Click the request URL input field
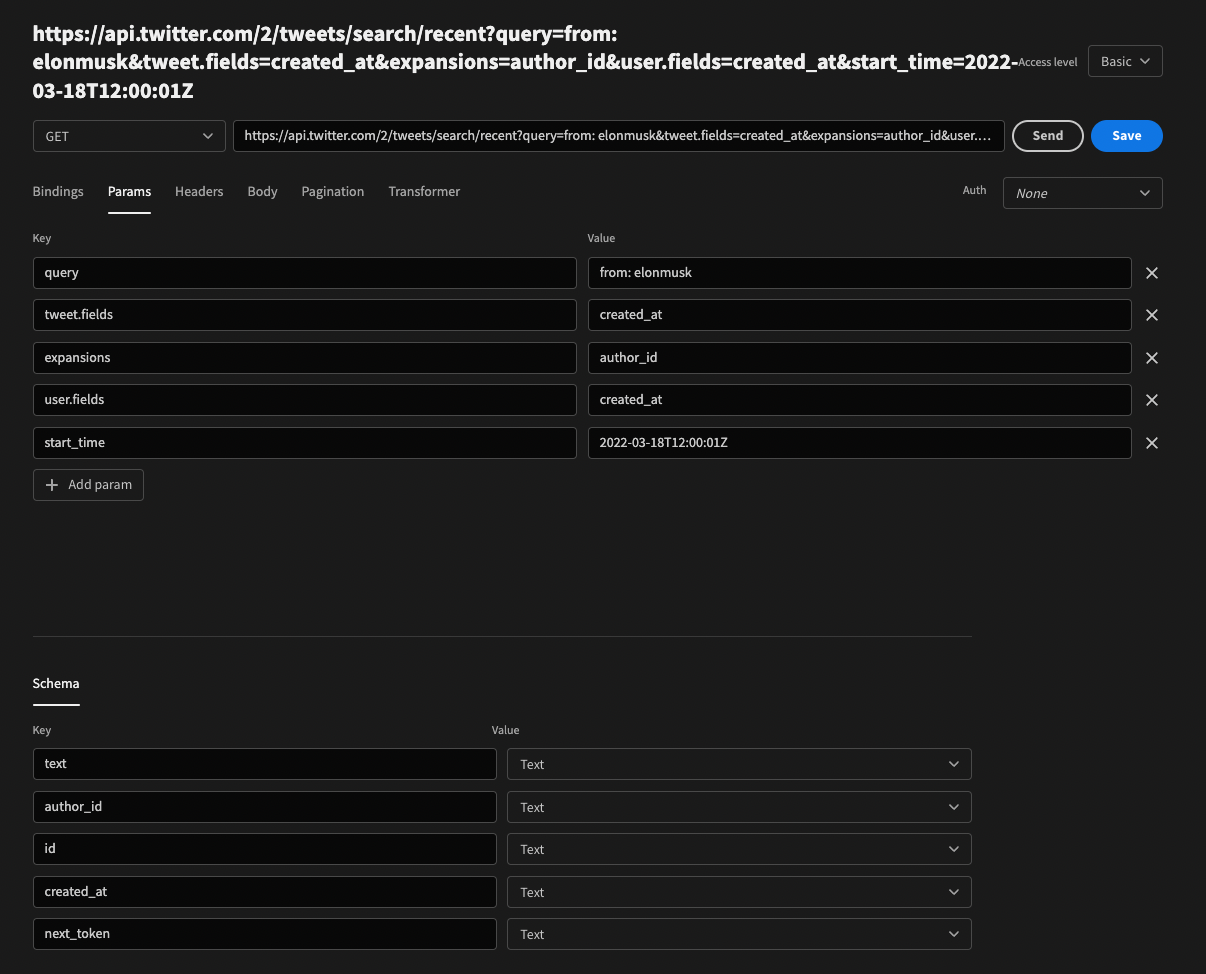The height and width of the screenshot is (974, 1206). pyautogui.click(x=618, y=135)
